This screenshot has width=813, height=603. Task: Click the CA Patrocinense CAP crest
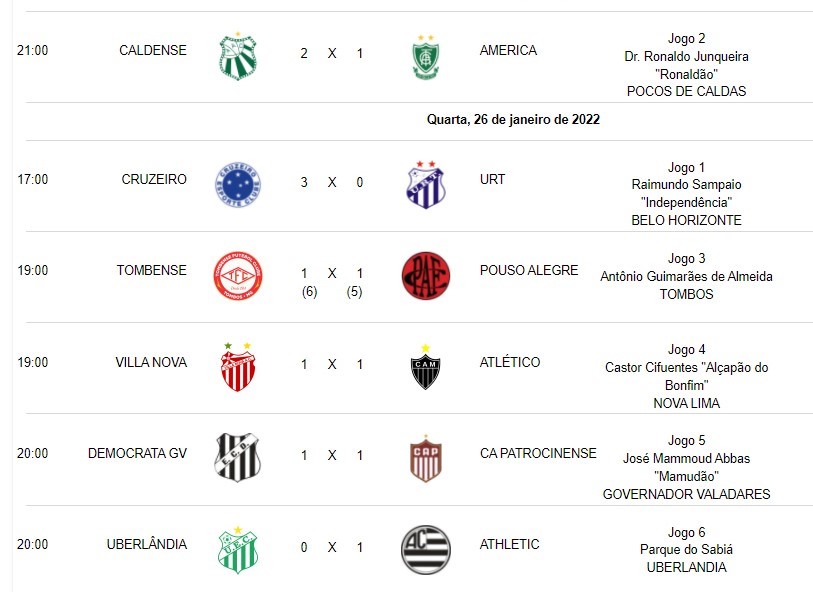pyautogui.click(x=426, y=459)
